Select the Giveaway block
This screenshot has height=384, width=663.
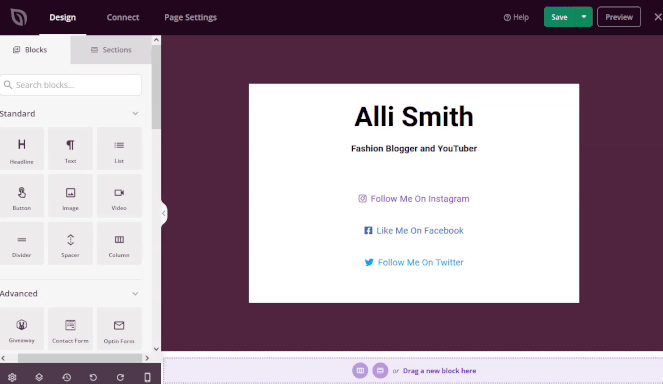(22, 329)
